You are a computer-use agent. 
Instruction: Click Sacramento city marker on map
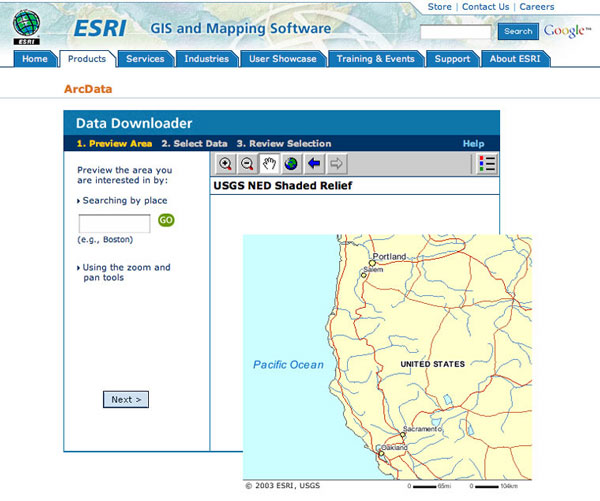[x=403, y=435]
